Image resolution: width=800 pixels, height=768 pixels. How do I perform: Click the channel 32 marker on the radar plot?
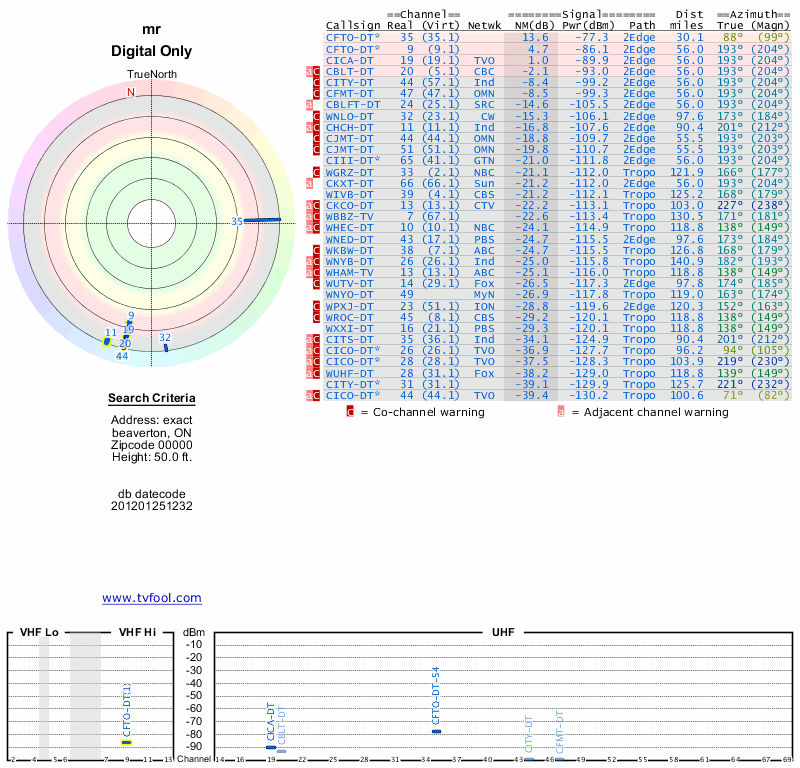166,345
